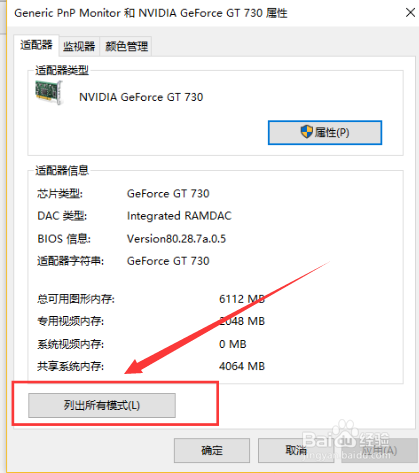This screenshot has height=473, width=419.
Task: Select the NVIDIA GeForce GT 730 adapter name
Action: 141,97
